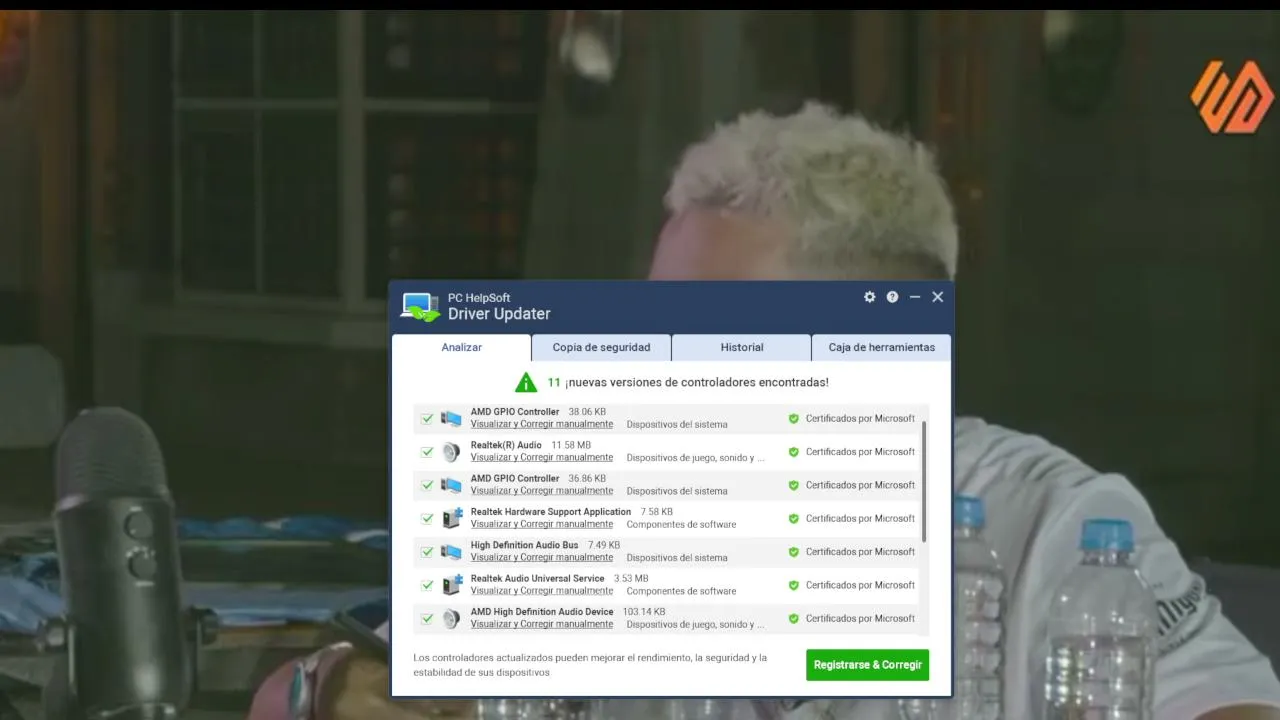Click the 11.58 MB size value
The image size is (1280, 720).
click(571, 445)
